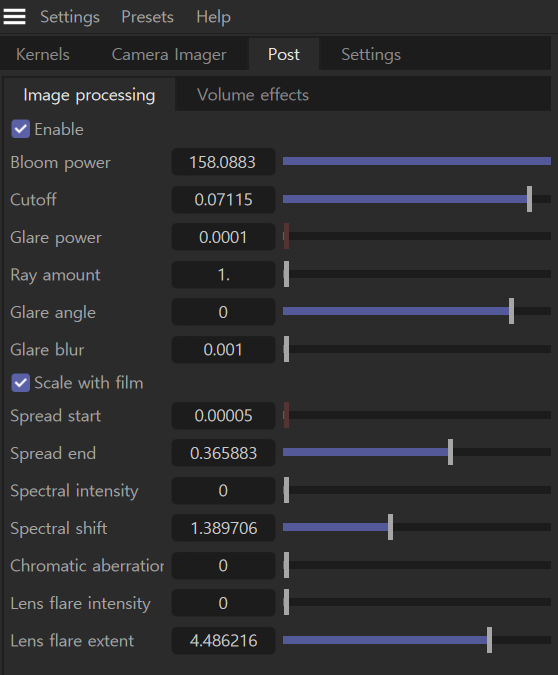Click the Cutoff value field
Screen dimensions: 558x675
[x=223, y=199]
